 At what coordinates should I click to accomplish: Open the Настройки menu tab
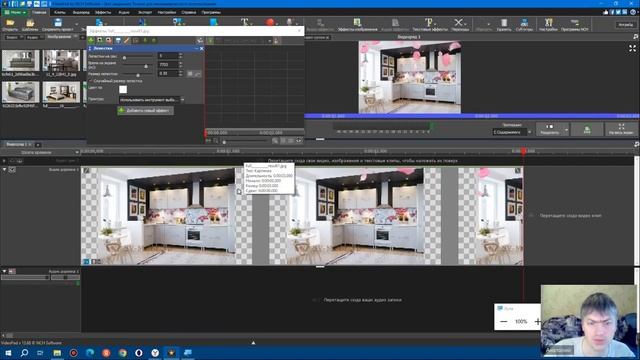point(167,12)
